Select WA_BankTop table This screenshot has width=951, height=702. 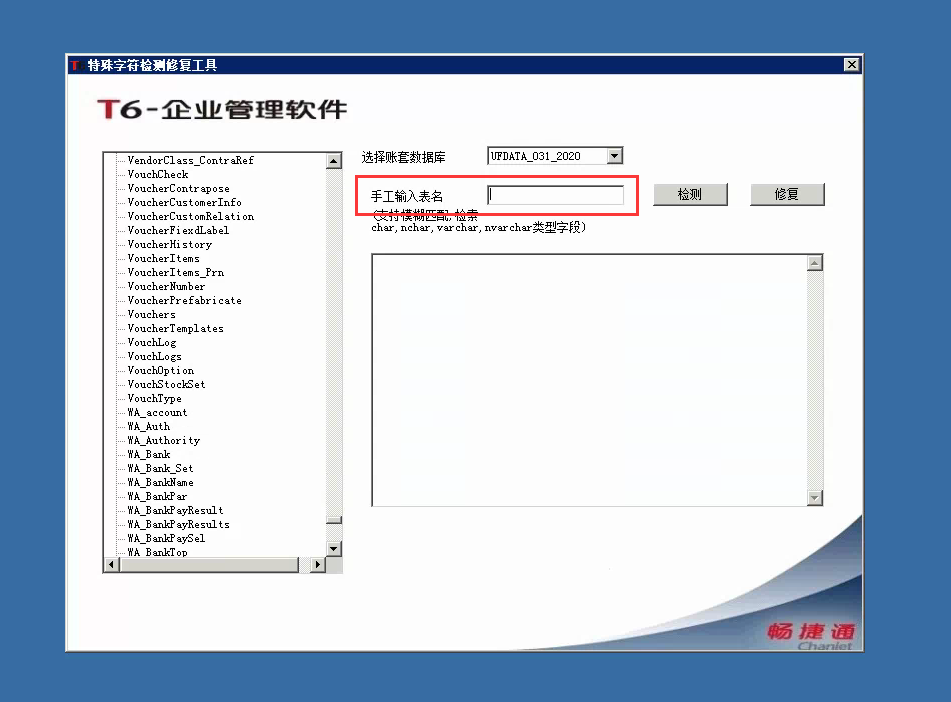click(x=157, y=552)
